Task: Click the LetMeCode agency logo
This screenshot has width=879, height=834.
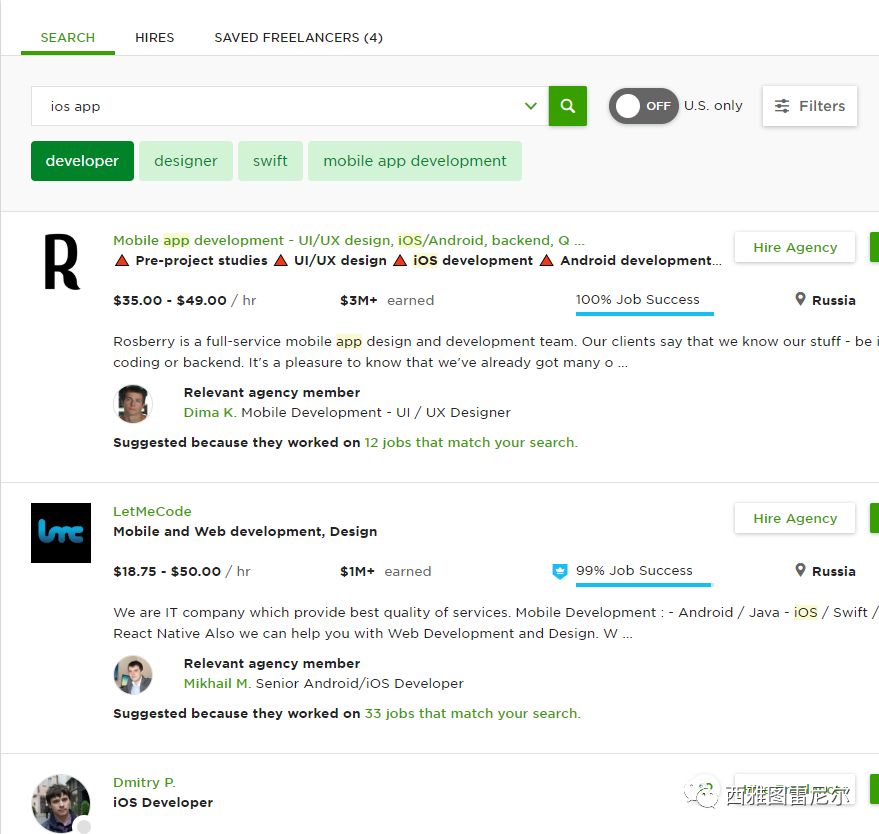Action: point(61,533)
